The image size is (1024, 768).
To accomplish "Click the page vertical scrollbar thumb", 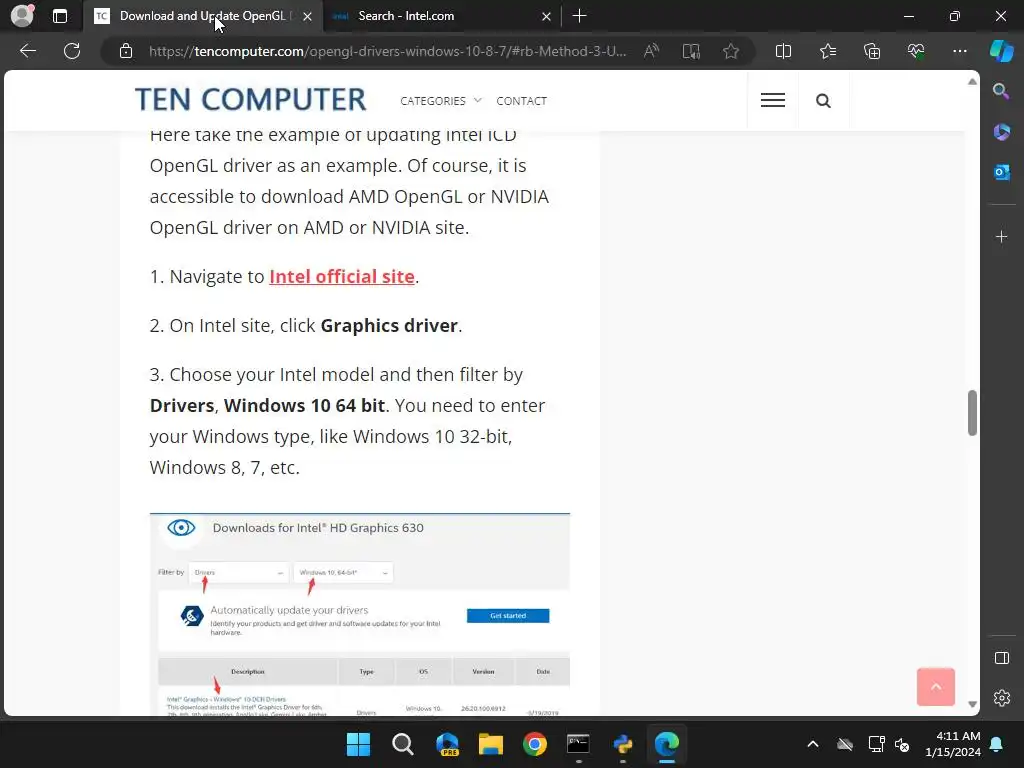I will pos(972,413).
